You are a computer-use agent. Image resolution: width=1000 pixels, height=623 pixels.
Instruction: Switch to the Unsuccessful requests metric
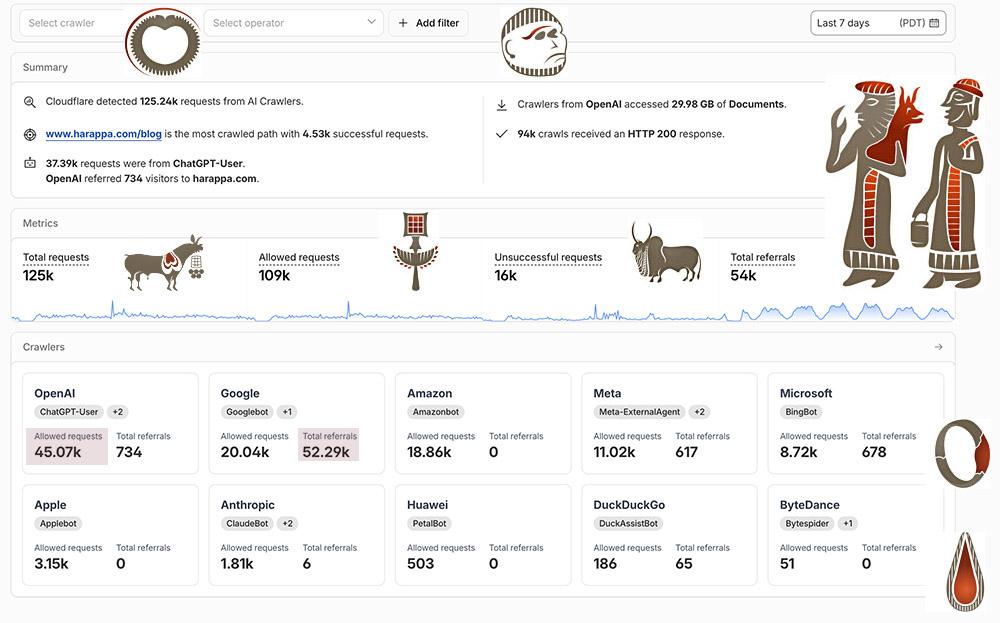[548, 258]
